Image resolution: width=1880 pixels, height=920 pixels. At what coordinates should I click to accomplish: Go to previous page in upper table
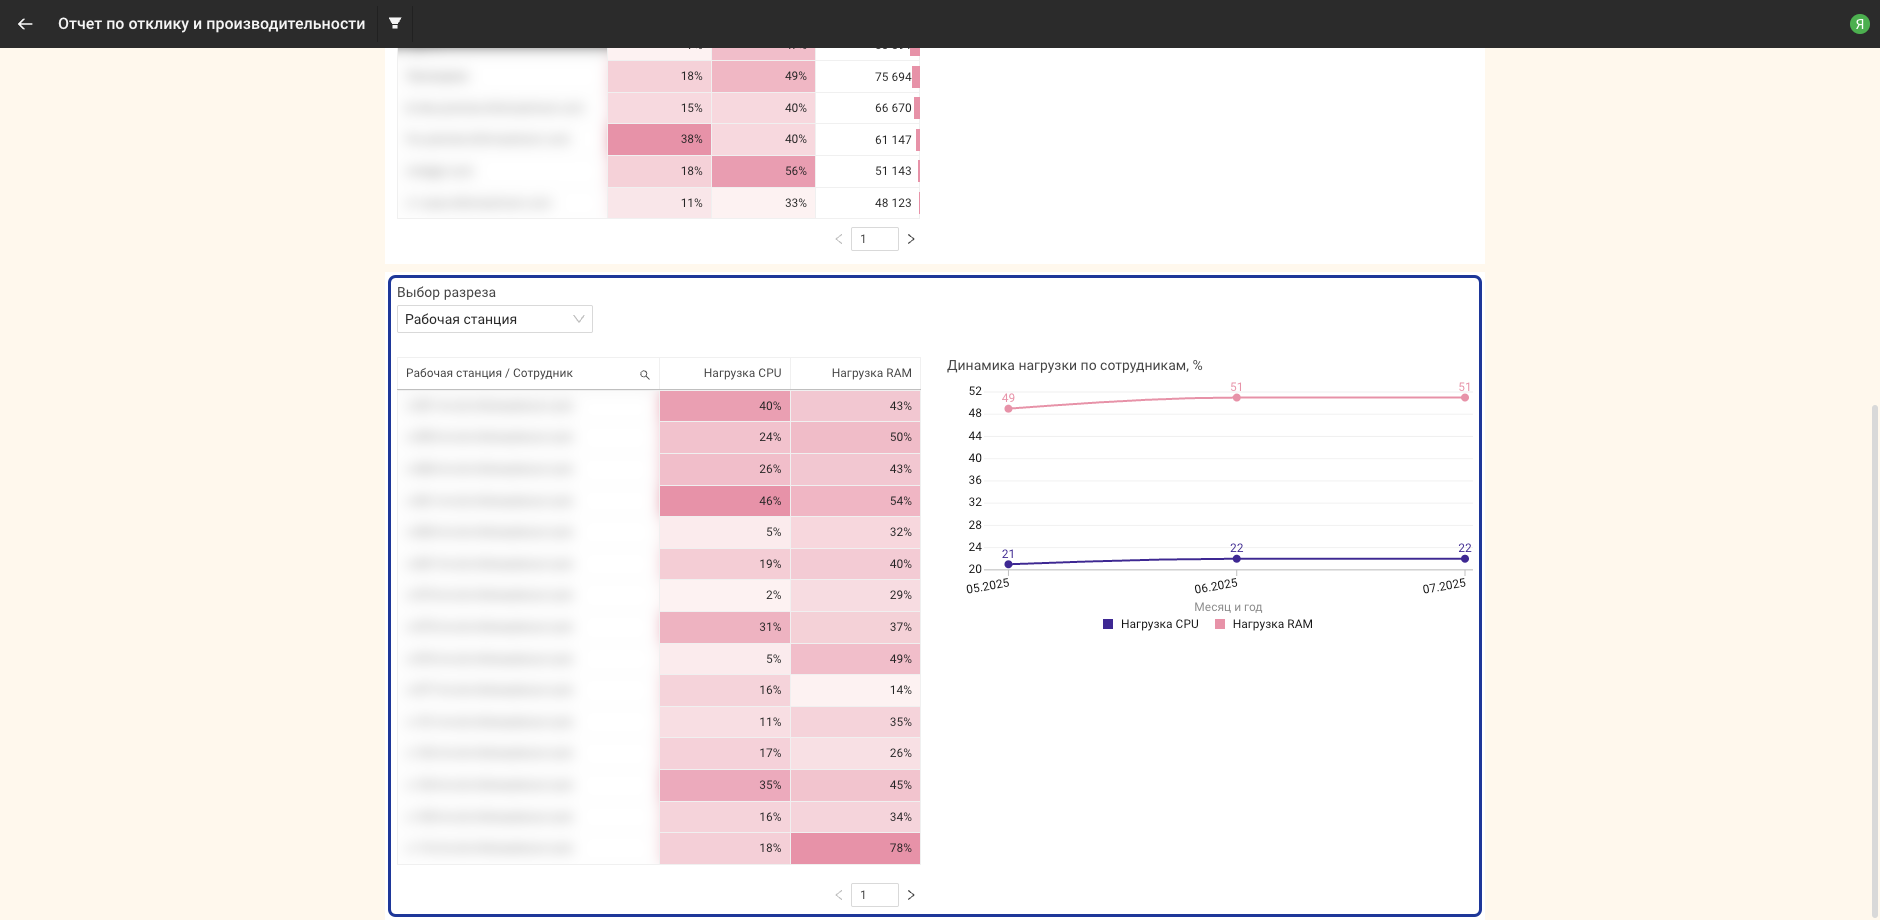[838, 239]
